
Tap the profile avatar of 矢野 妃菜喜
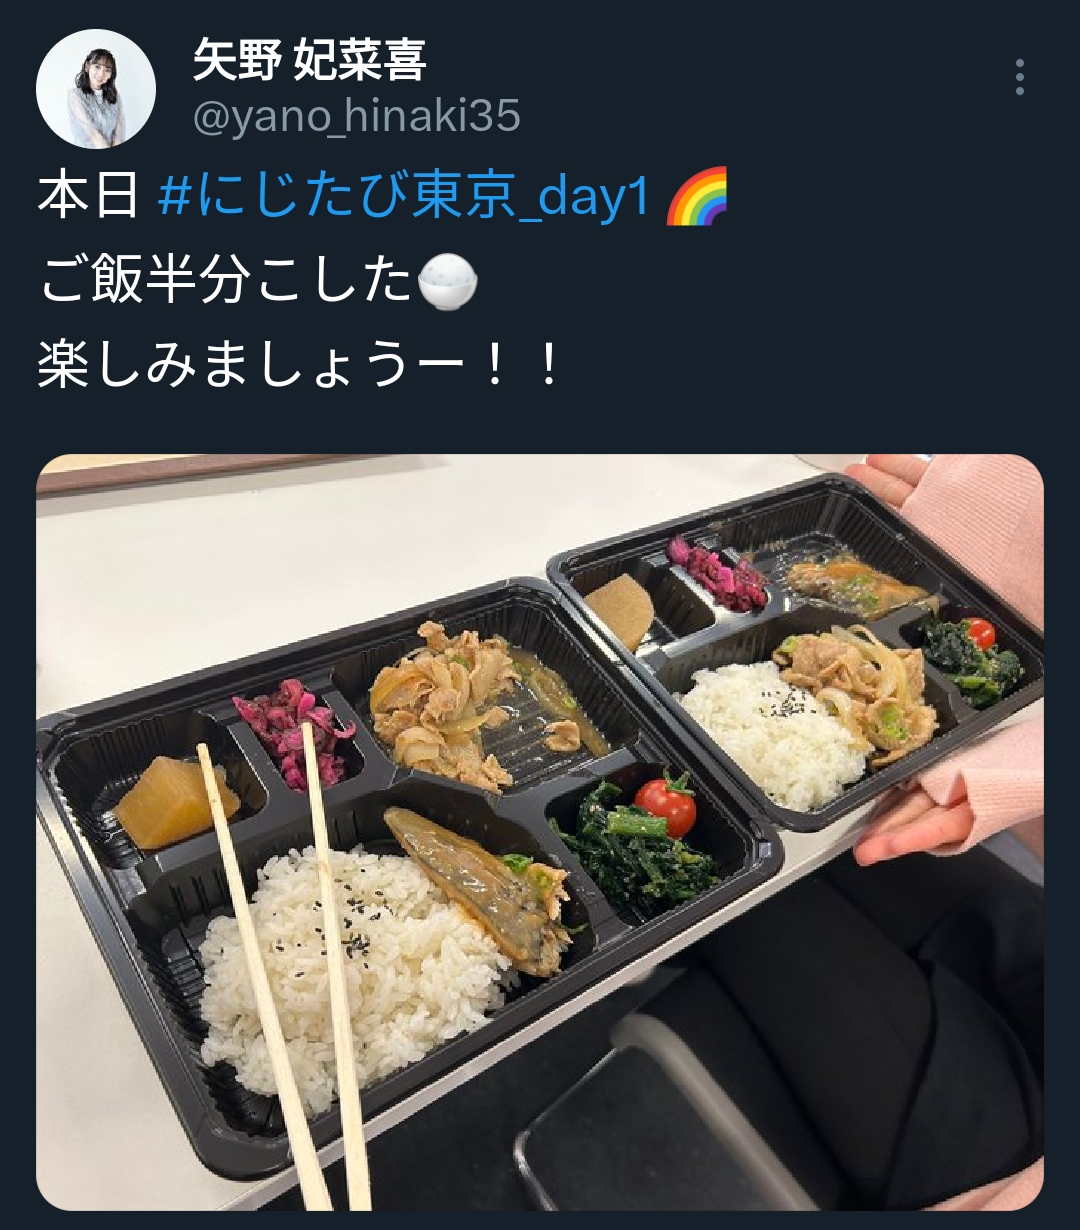point(96,89)
